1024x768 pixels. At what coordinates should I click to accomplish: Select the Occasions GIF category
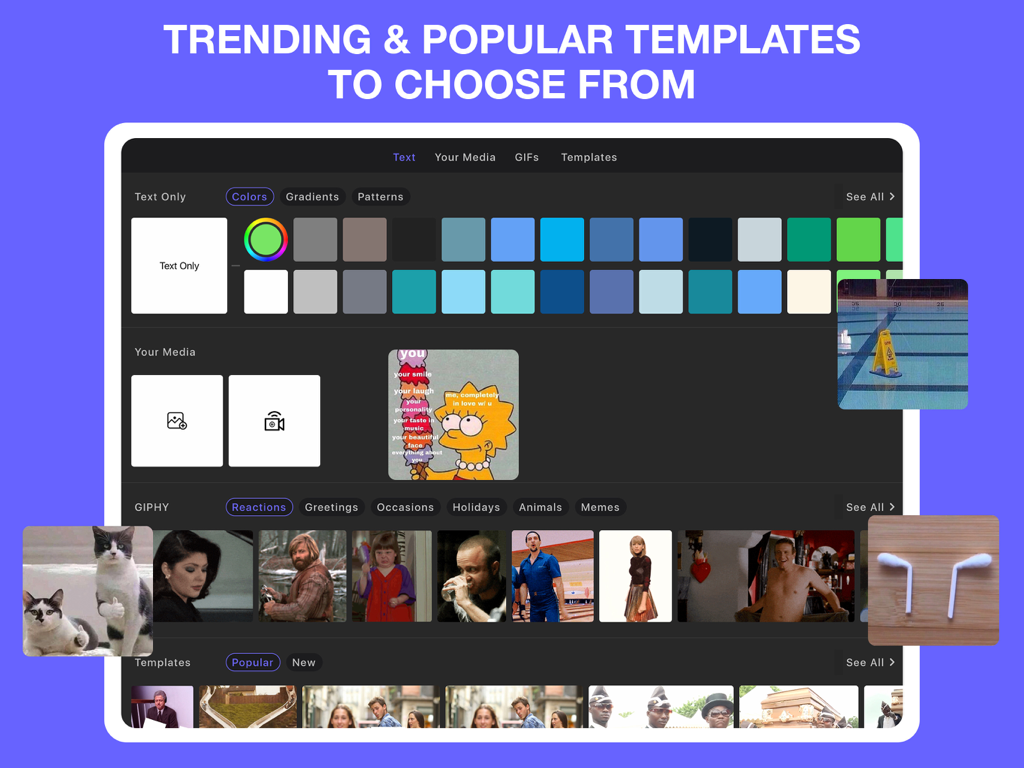405,507
